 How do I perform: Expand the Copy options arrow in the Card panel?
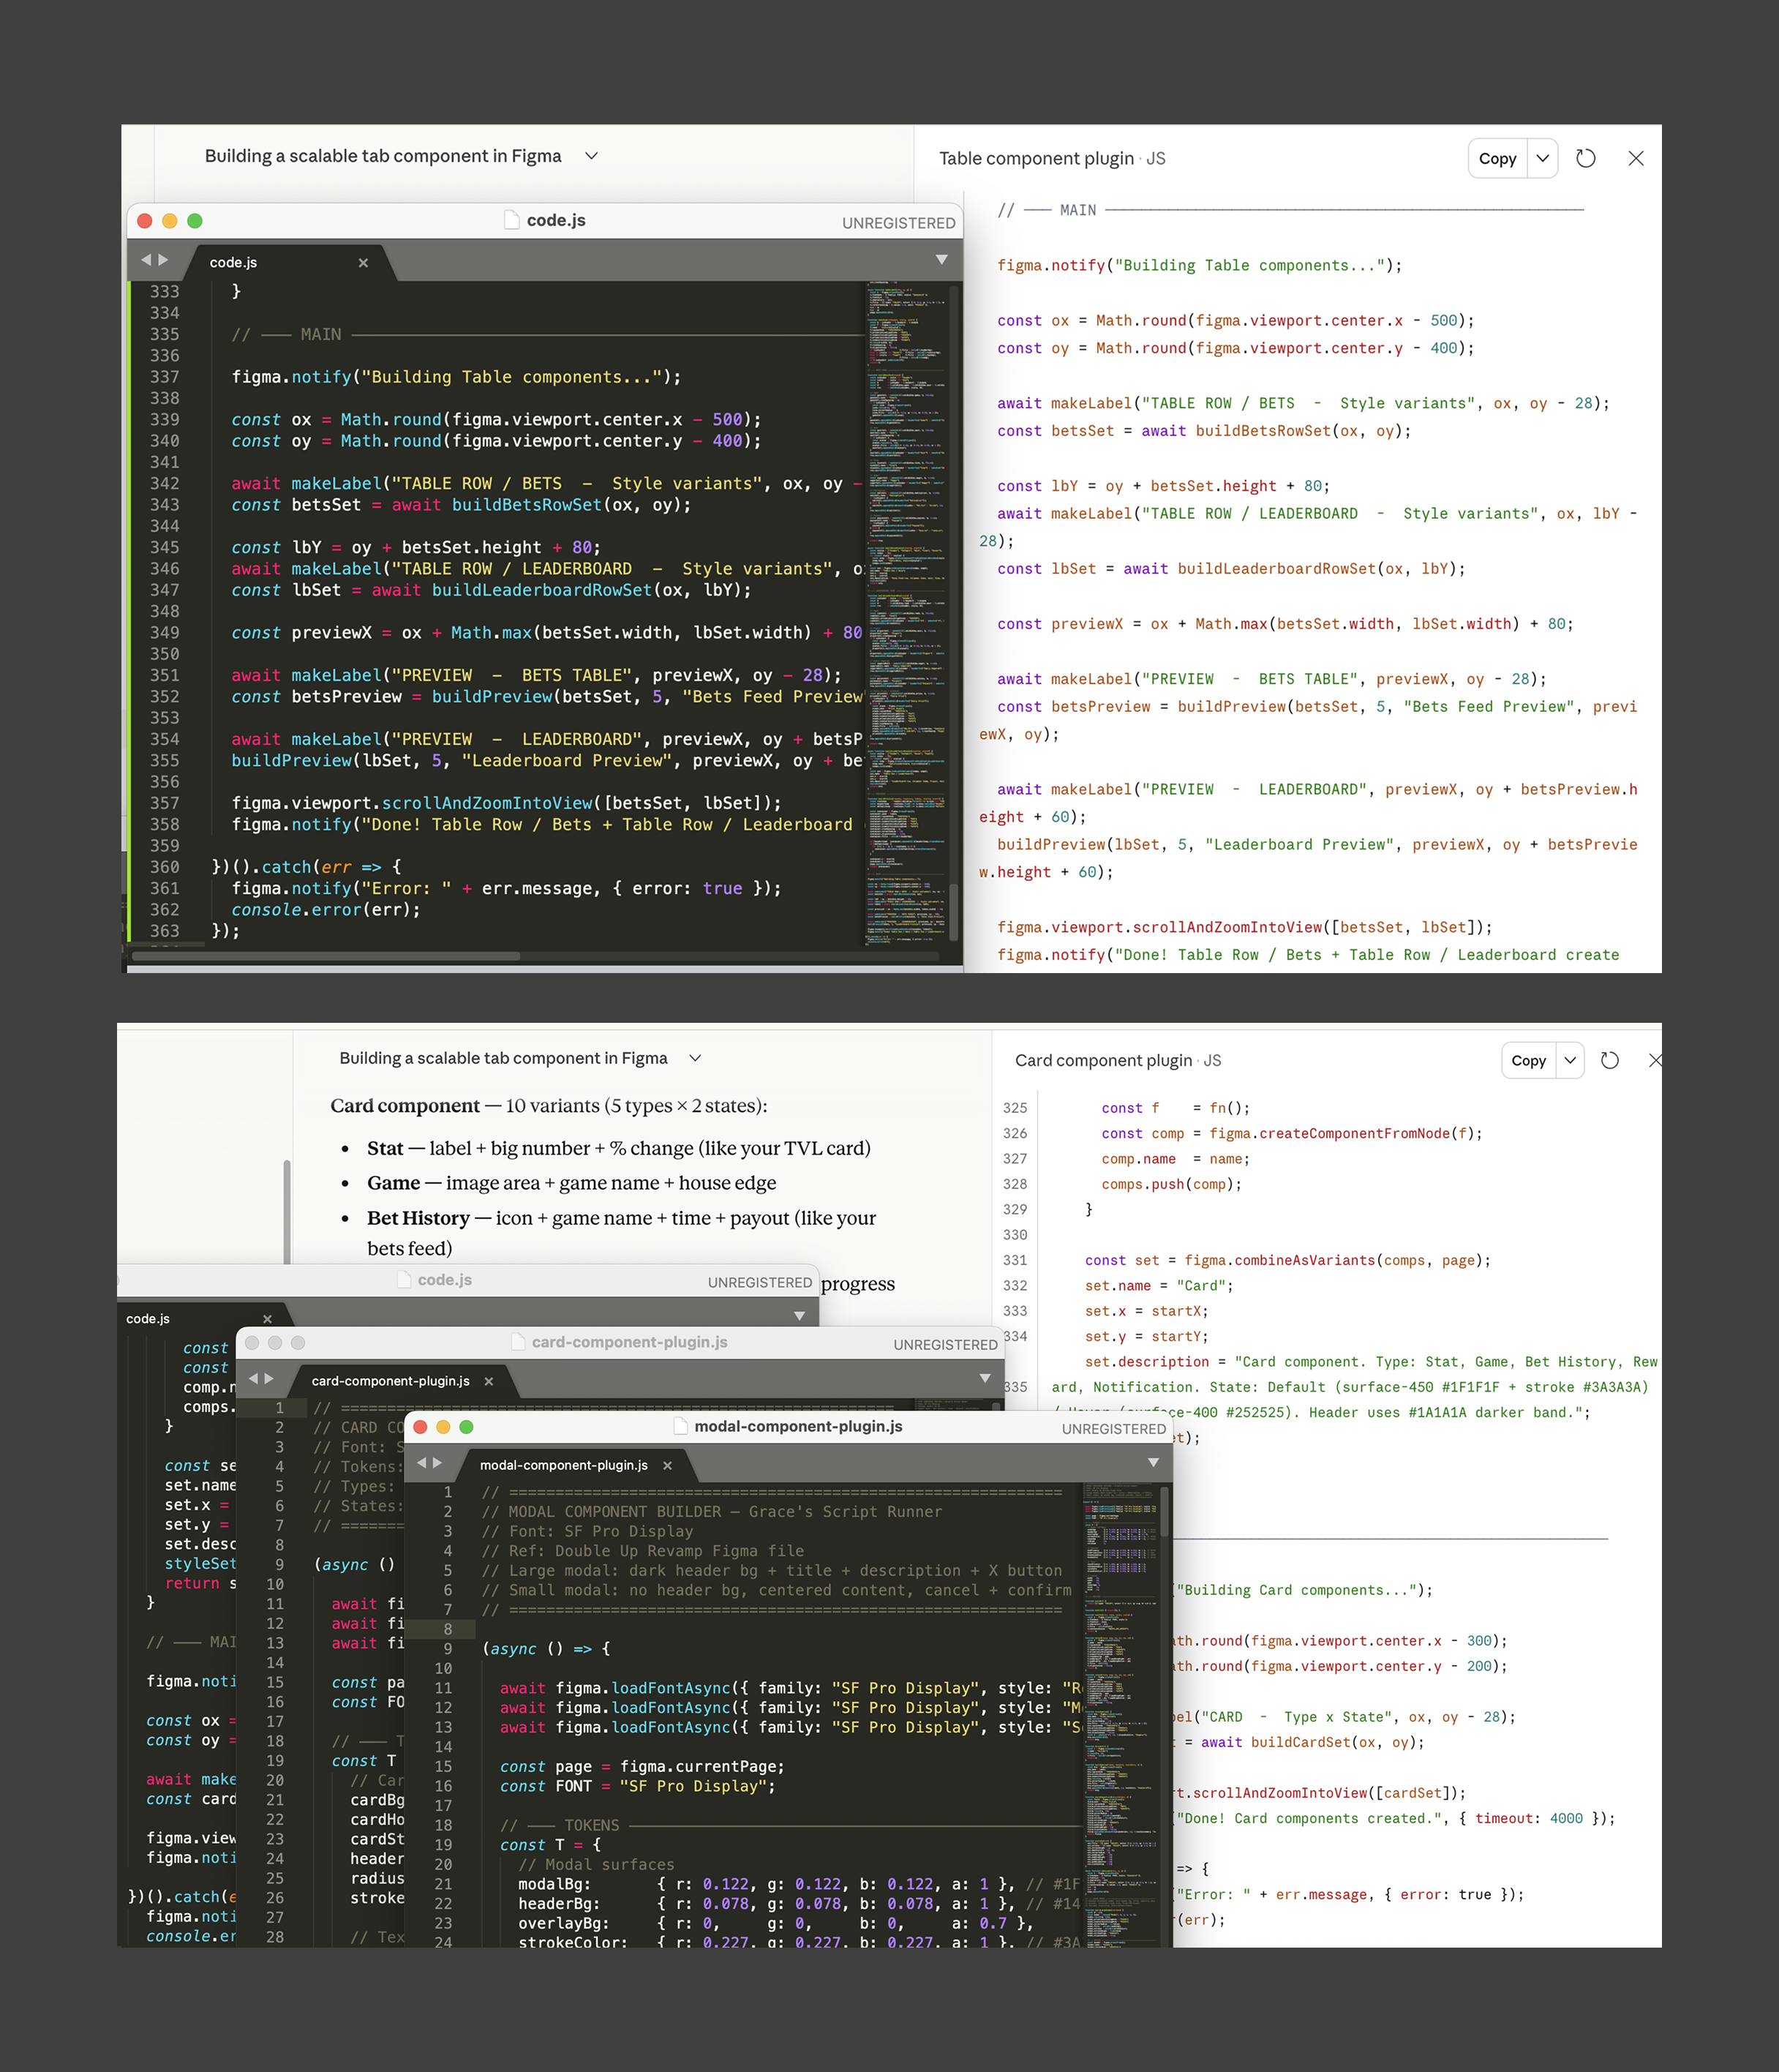1570,1060
